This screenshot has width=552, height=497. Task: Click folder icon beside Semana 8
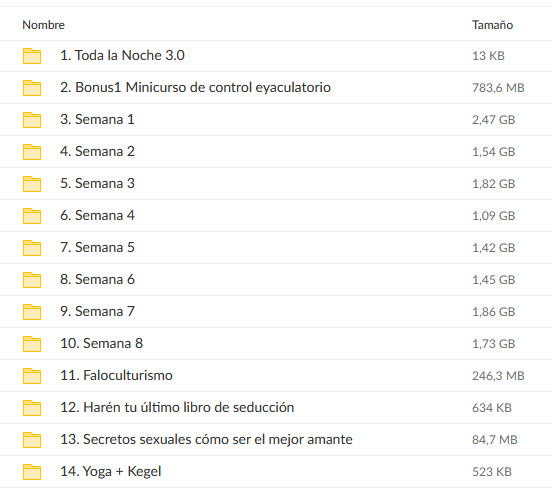tap(32, 344)
